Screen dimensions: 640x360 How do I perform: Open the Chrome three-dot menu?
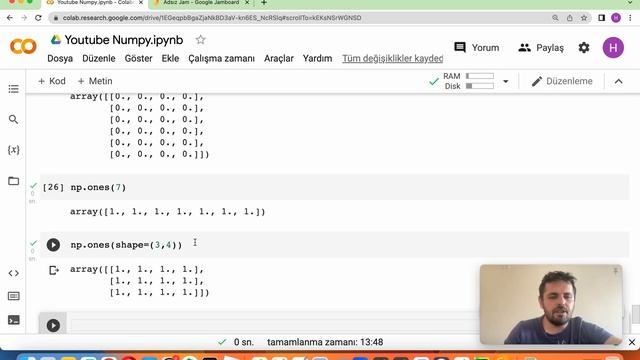pos(630,18)
